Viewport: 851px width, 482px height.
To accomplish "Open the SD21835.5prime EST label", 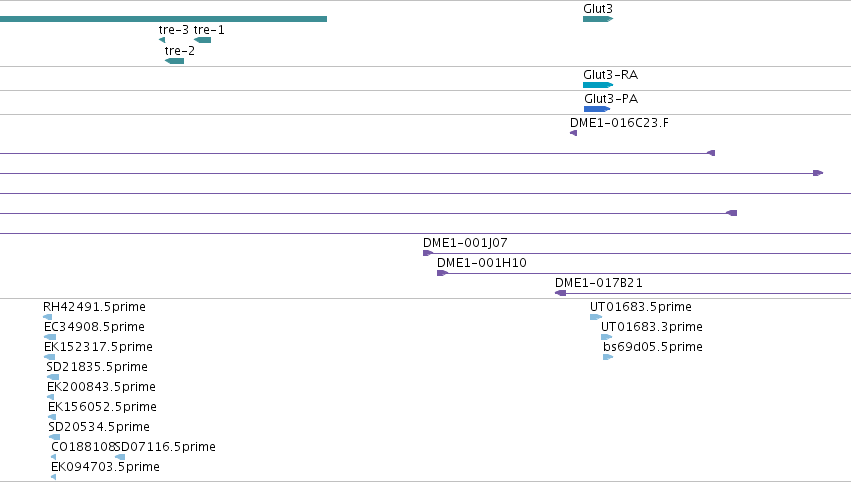I will point(97,367).
